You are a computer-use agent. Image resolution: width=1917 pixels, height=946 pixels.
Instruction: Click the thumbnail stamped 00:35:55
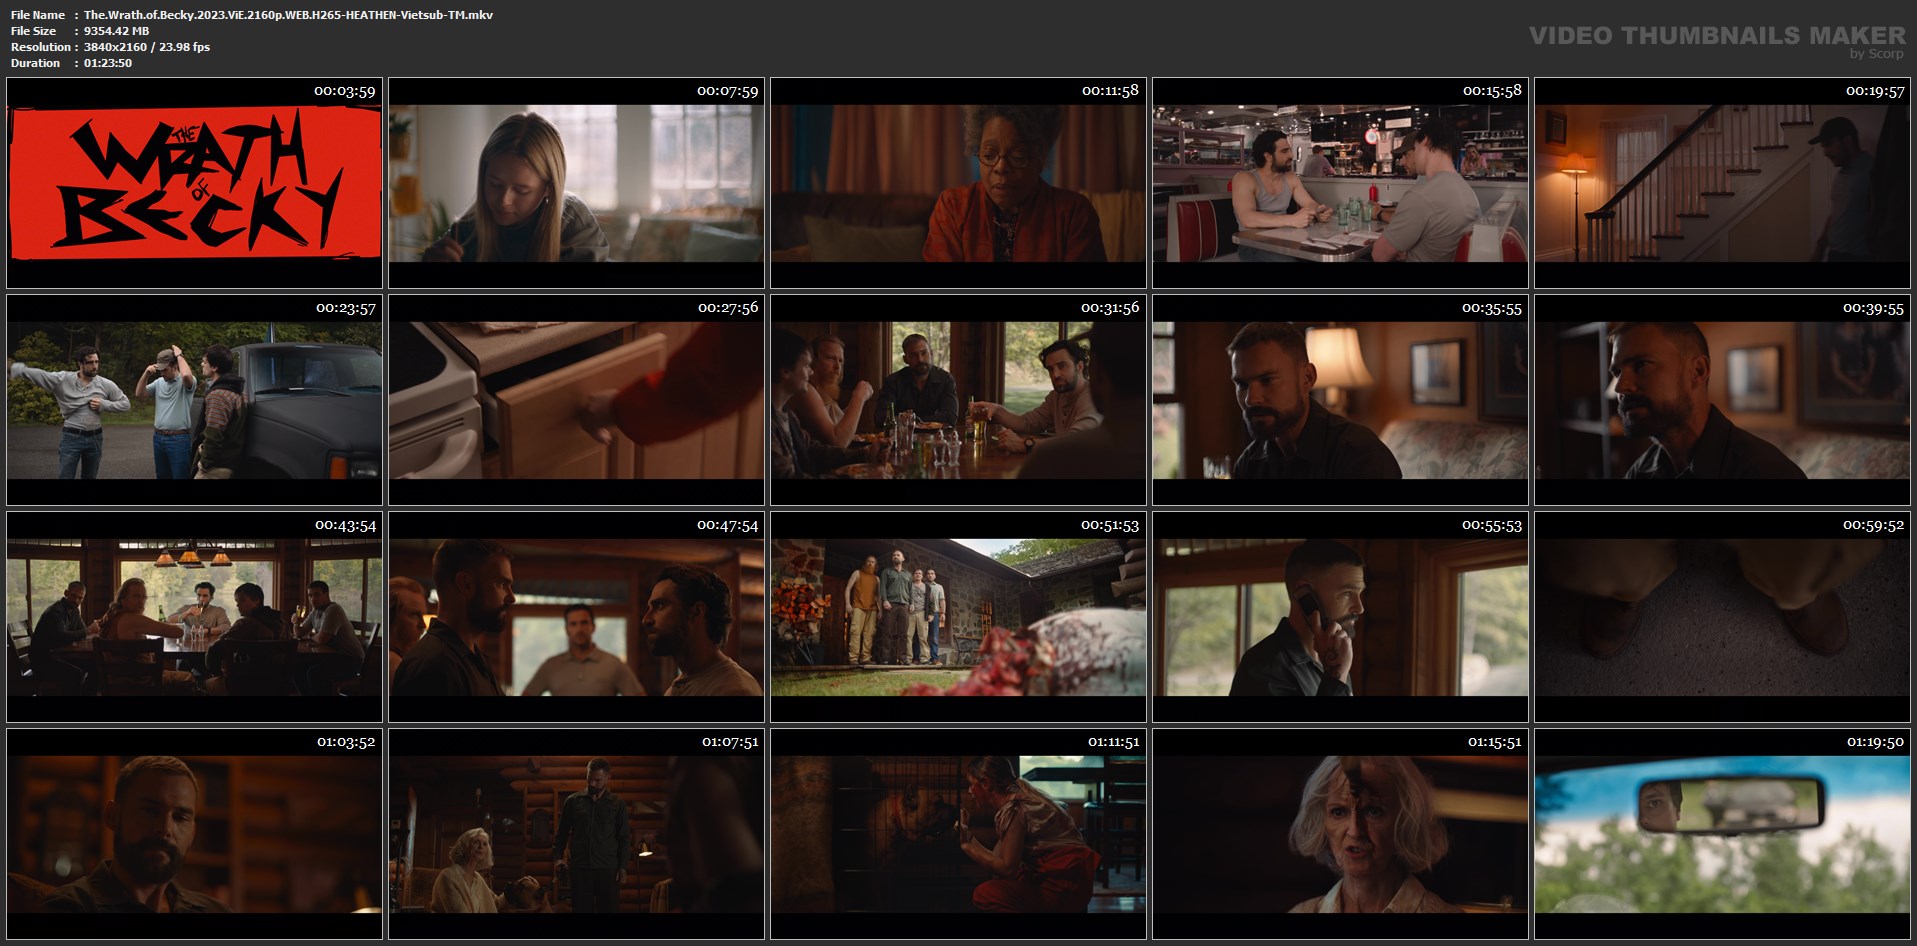click(x=1340, y=400)
